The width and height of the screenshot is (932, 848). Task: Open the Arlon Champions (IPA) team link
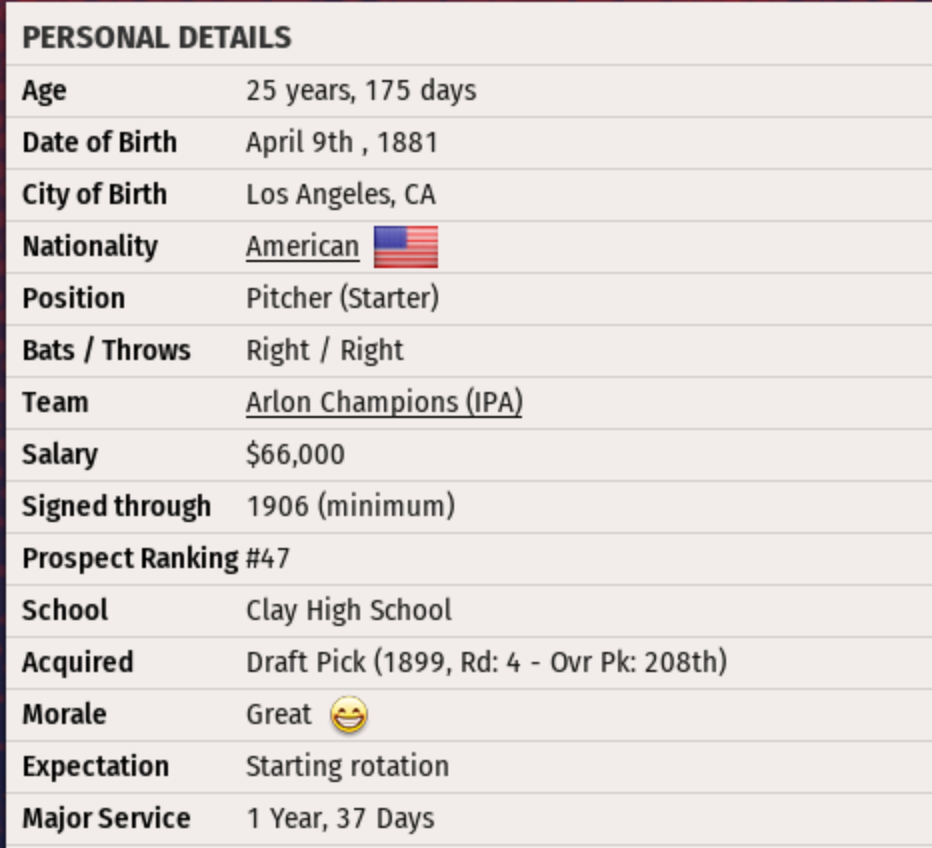tap(384, 402)
